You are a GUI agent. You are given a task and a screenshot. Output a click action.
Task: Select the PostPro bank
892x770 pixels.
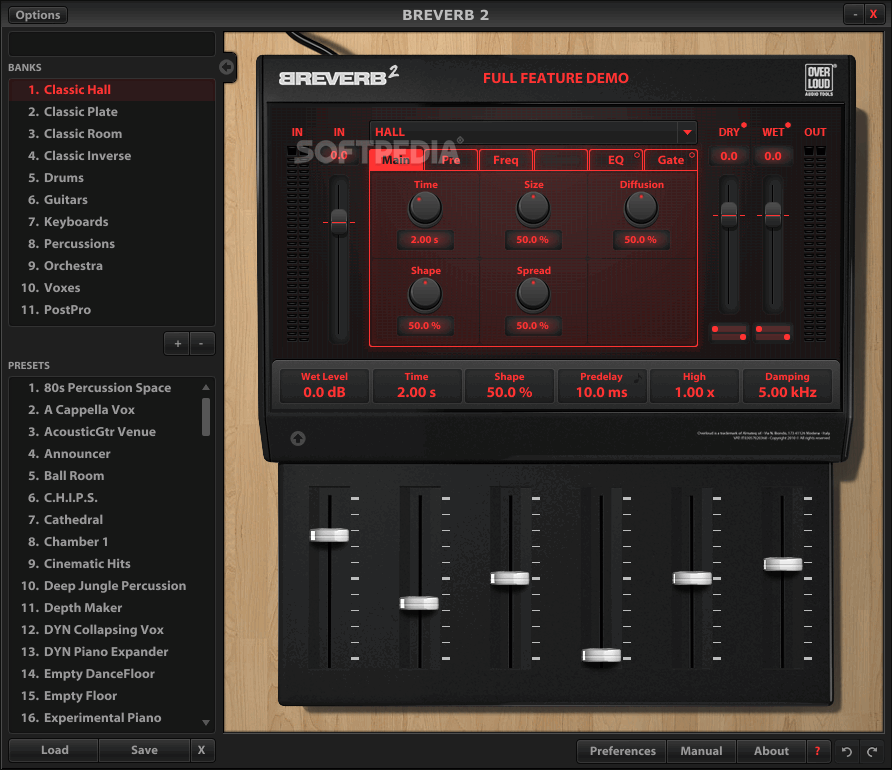[x=112, y=309]
